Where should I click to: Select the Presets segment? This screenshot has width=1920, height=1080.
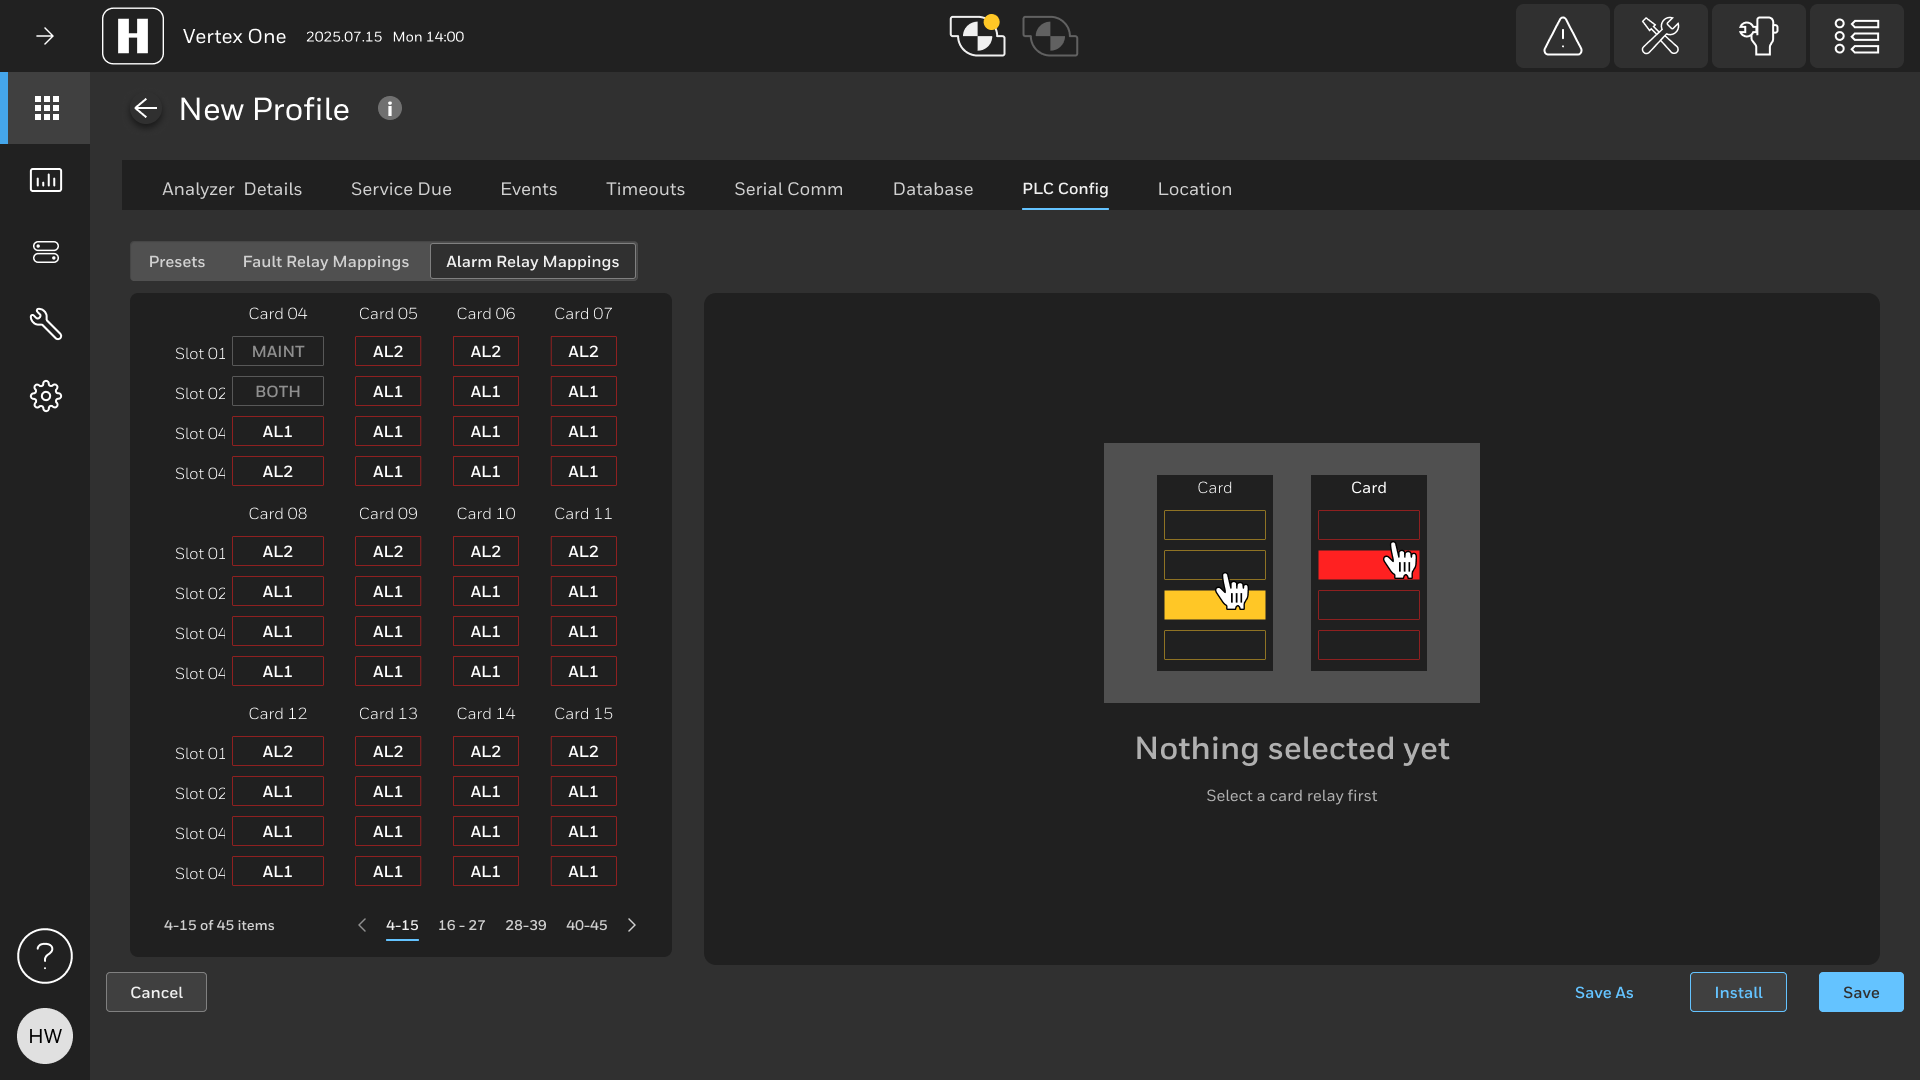click(x=177, y=262)
